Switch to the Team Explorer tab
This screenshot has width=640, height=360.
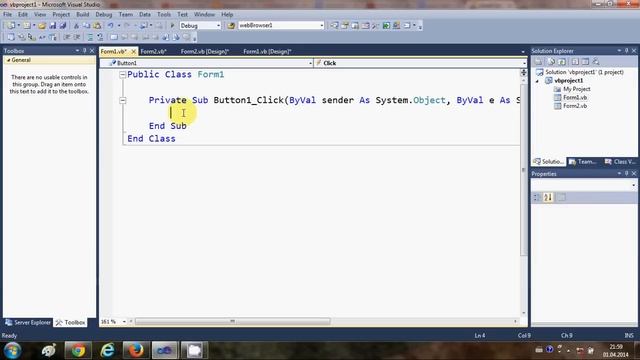tap(583, 162)
